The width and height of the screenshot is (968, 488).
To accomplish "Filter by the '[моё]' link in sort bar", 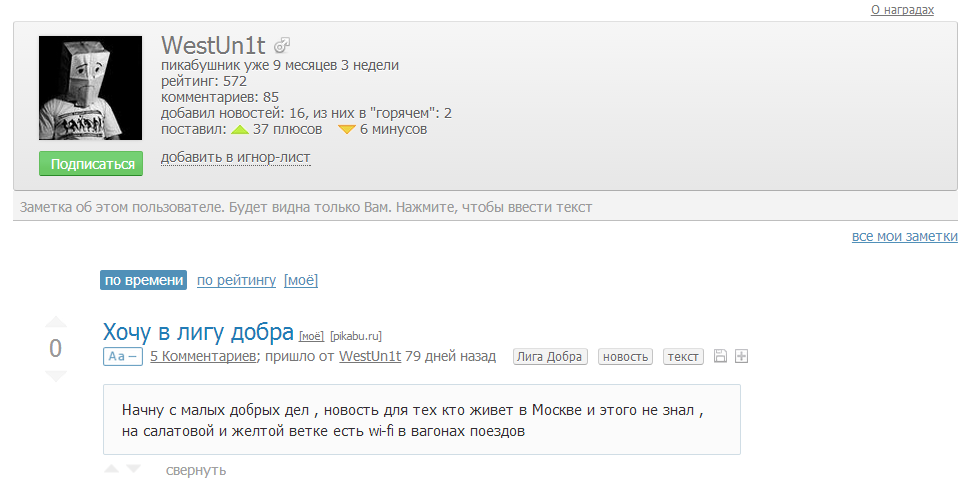I will click(x=301, y=280).
